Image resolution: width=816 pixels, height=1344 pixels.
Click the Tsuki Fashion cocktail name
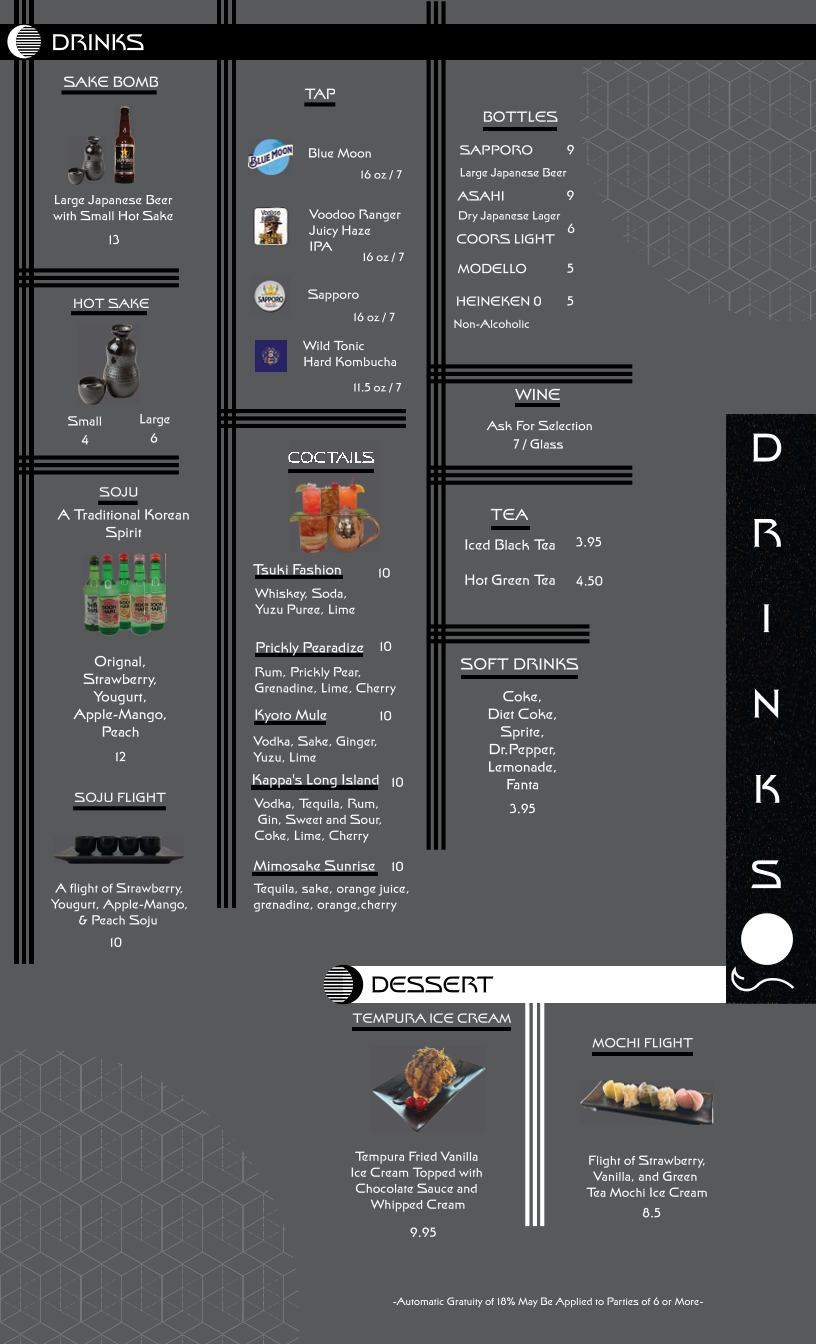[297, 570]
